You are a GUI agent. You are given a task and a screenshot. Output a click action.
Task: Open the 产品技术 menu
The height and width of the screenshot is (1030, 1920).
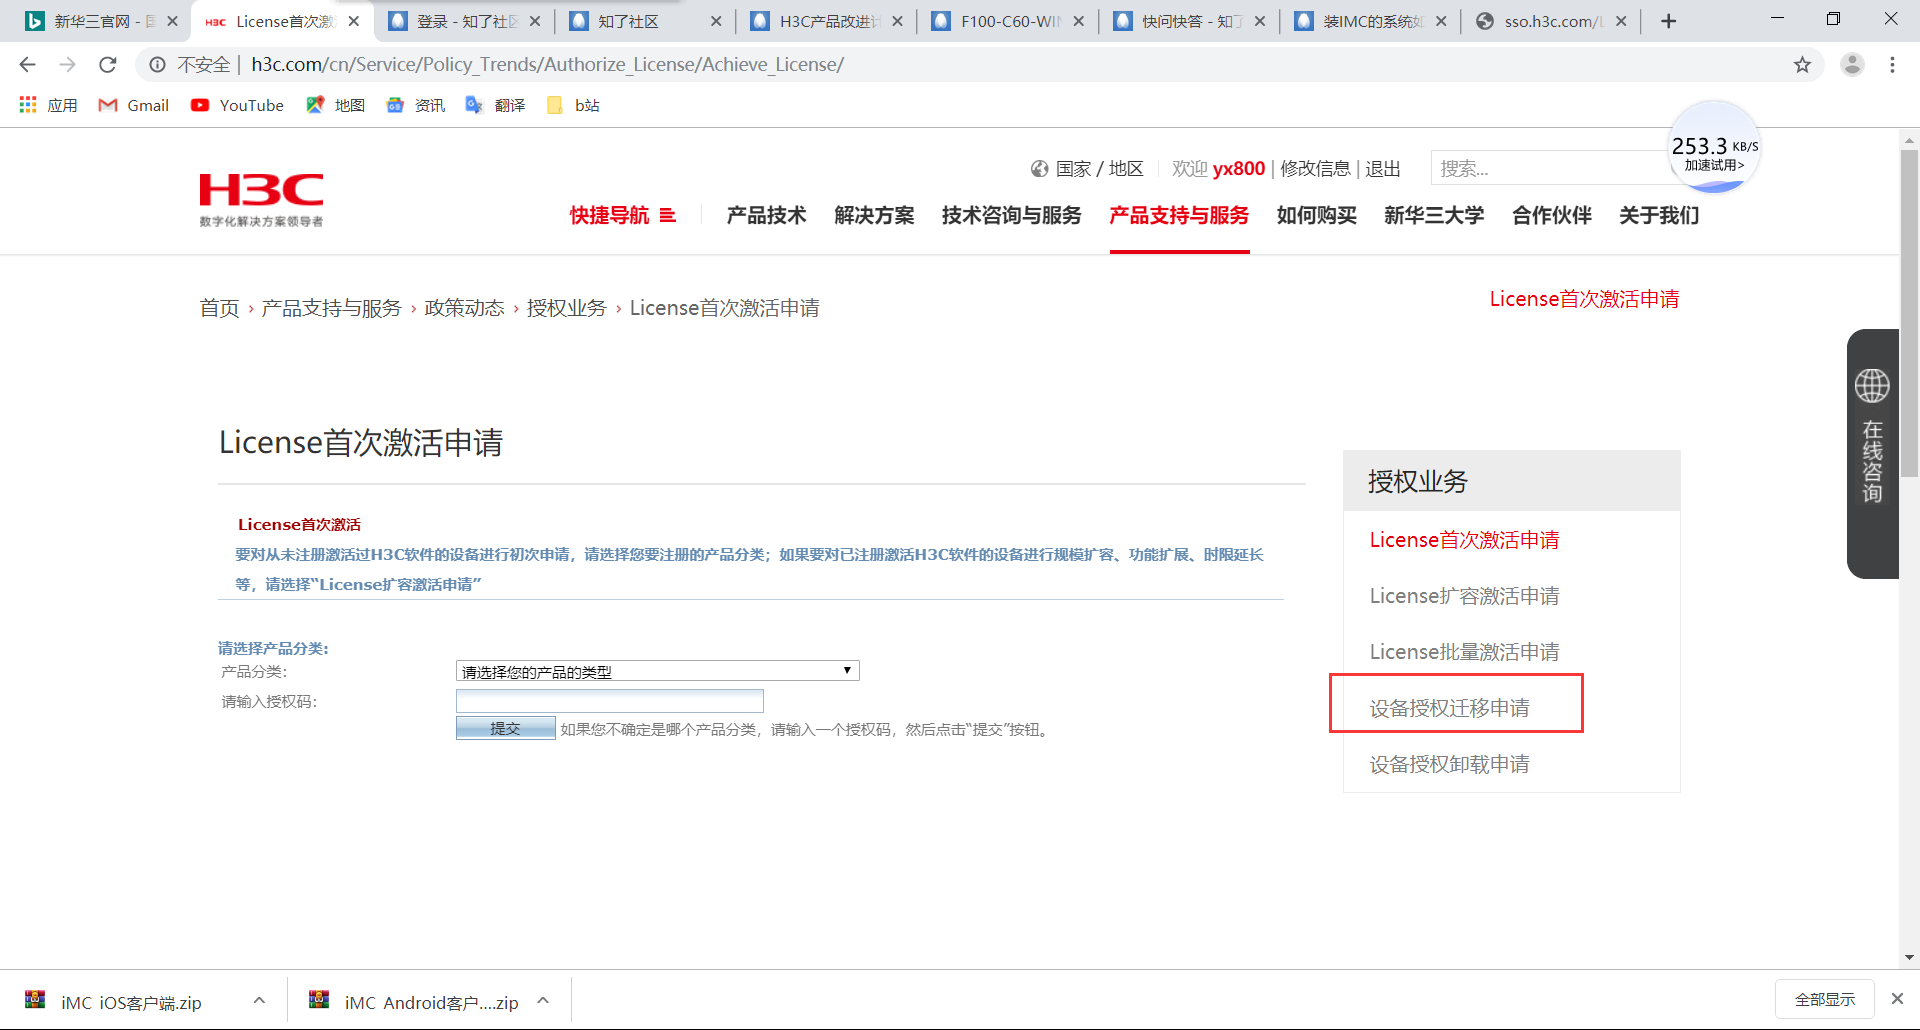click(x=766, y=215)
